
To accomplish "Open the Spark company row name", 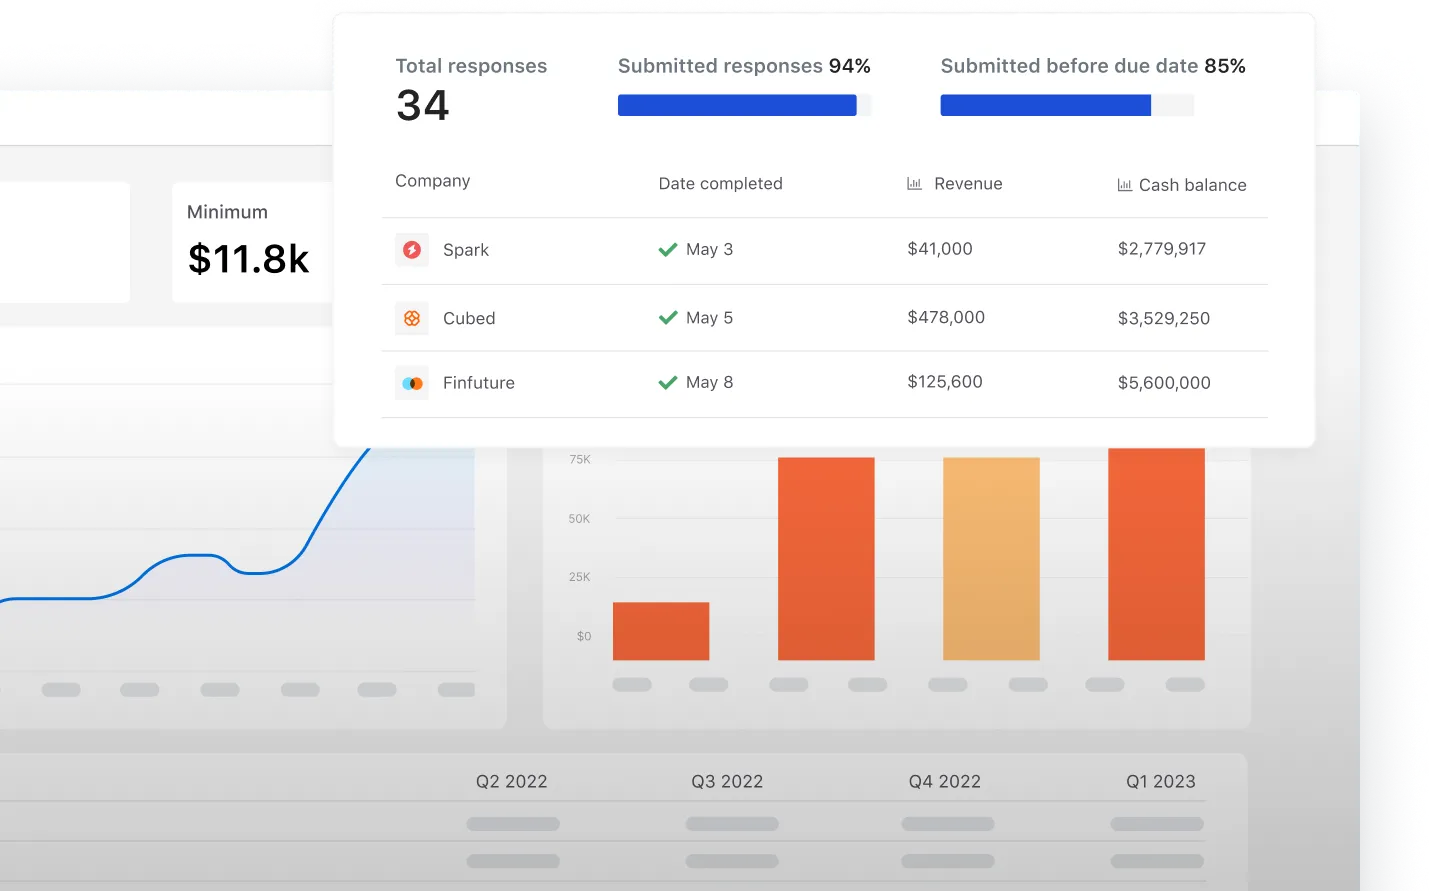I will (x=466, y=250).
